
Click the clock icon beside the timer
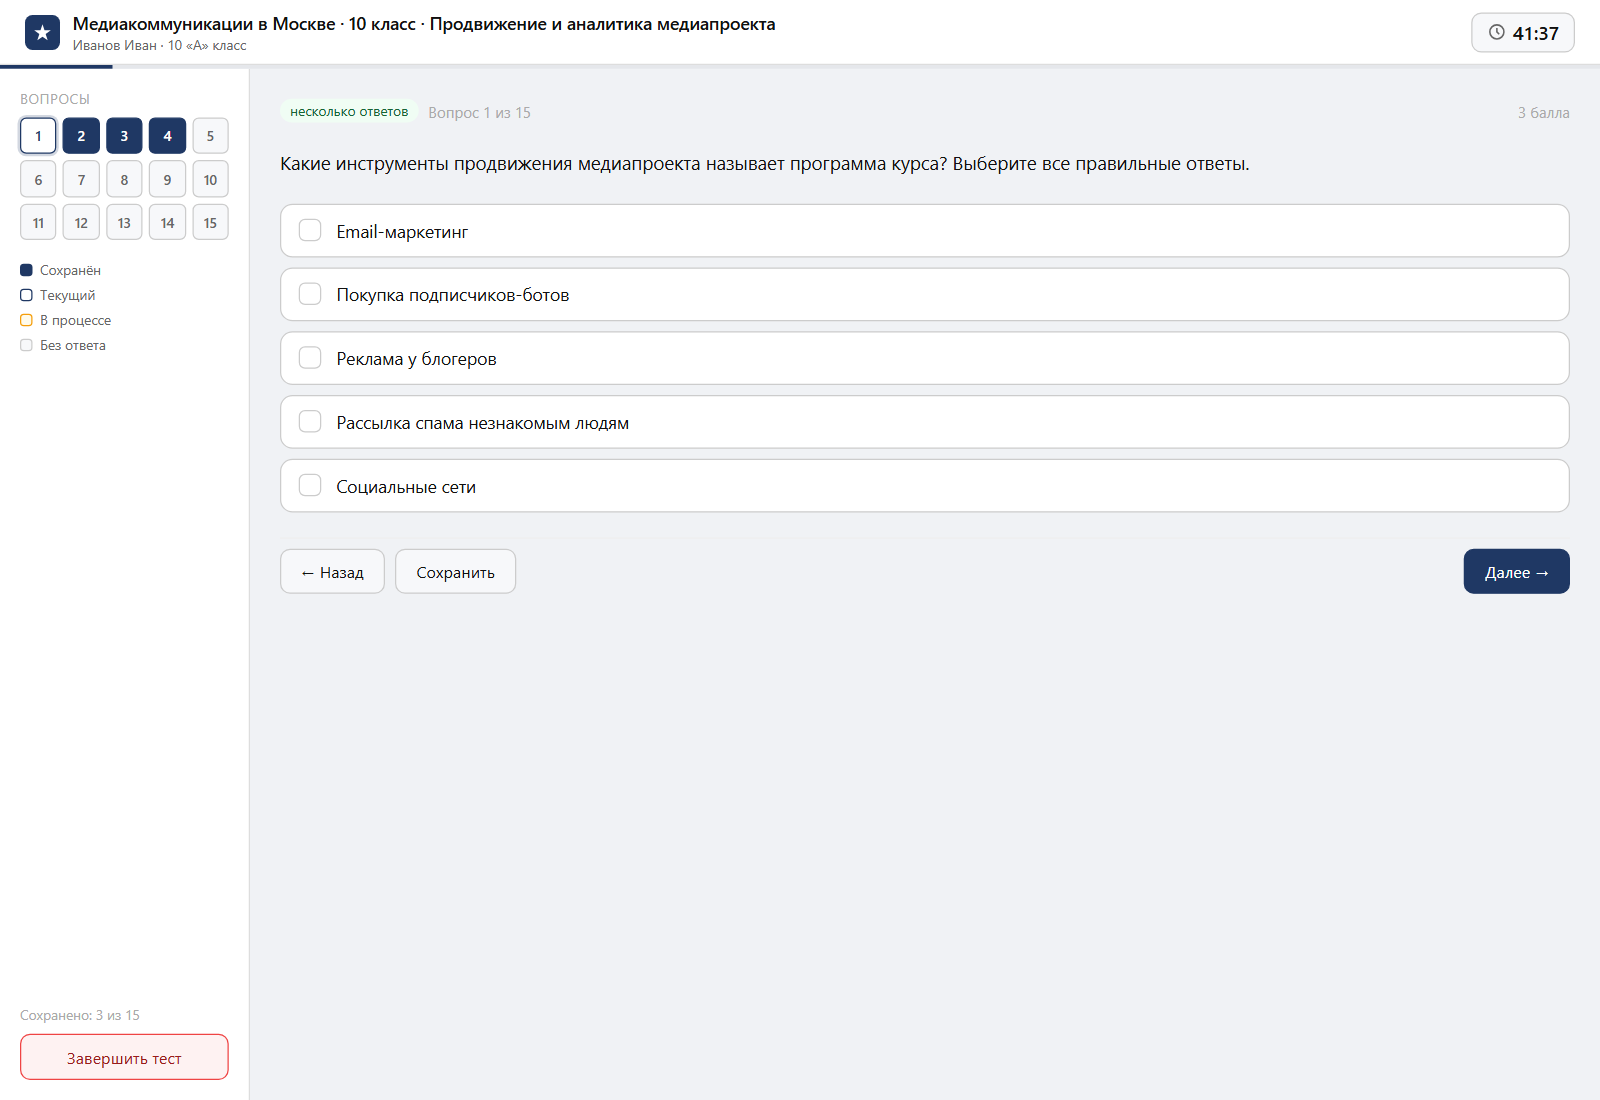1496,33
